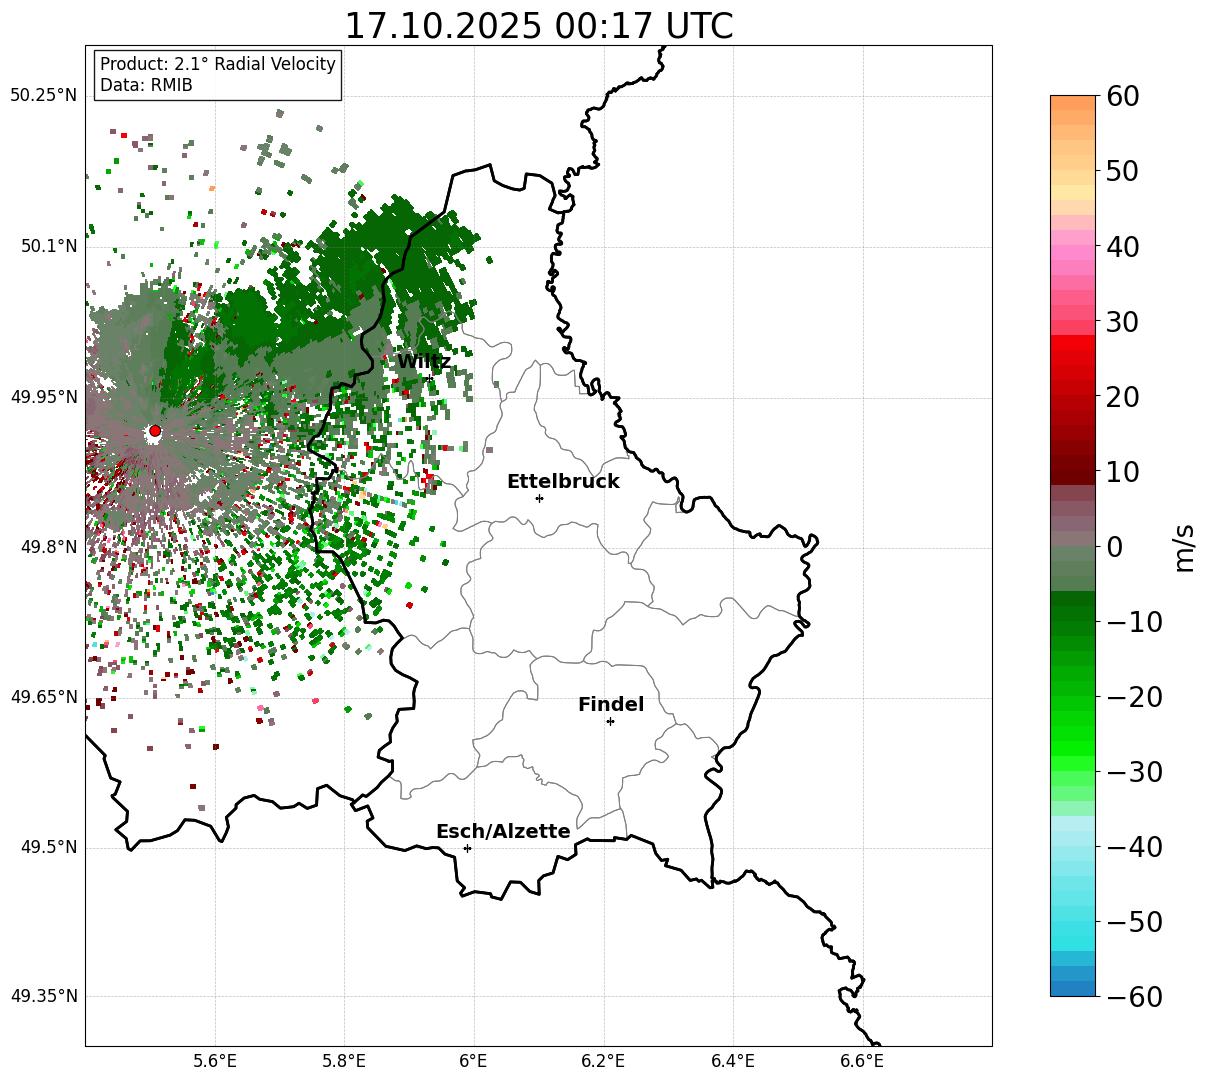
Task: Click the m/s colorbar unit label
Action: (1183, 546)
